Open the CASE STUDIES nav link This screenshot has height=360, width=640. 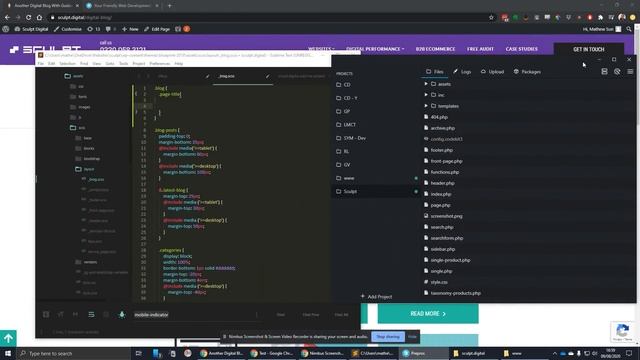click(x=522, y=49)
